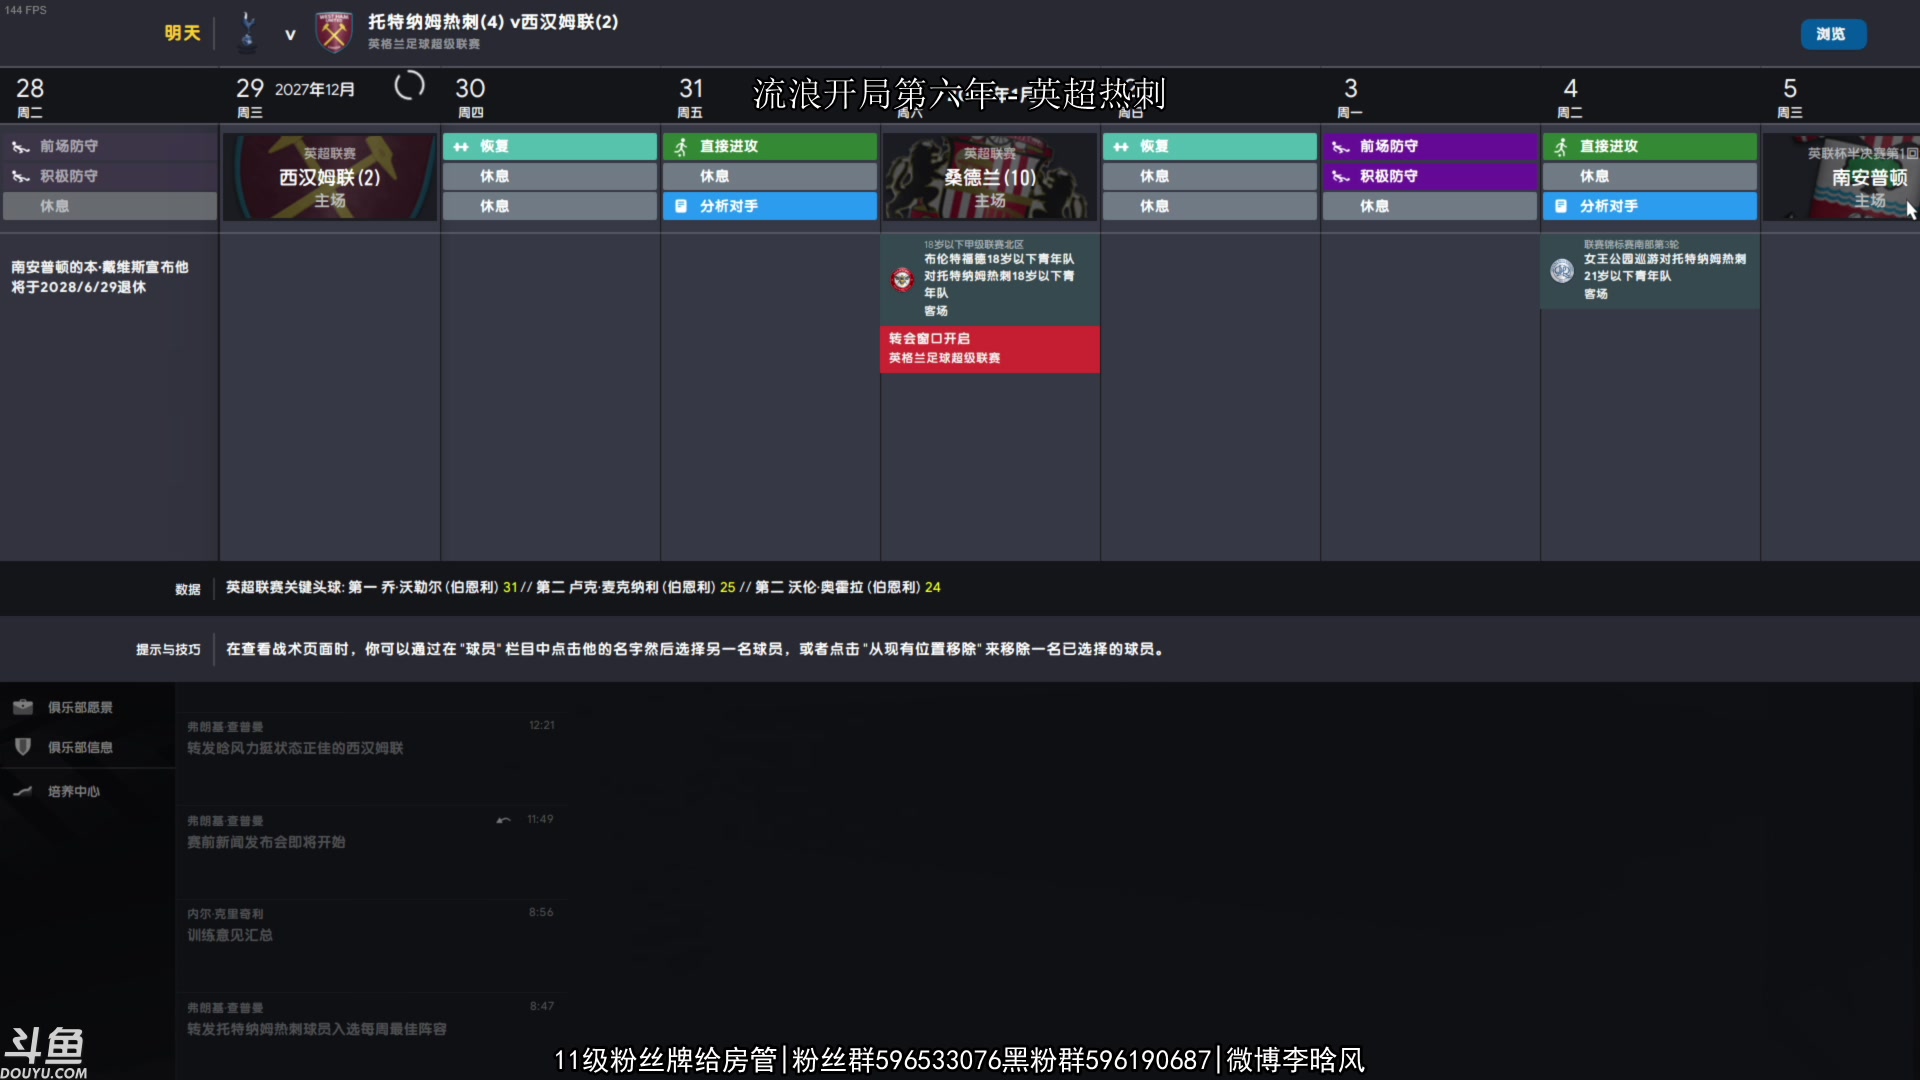Select 分析对手 session on Friday 31
The width and height of the screenshot is (1920, 1080).
pos(770,206)
